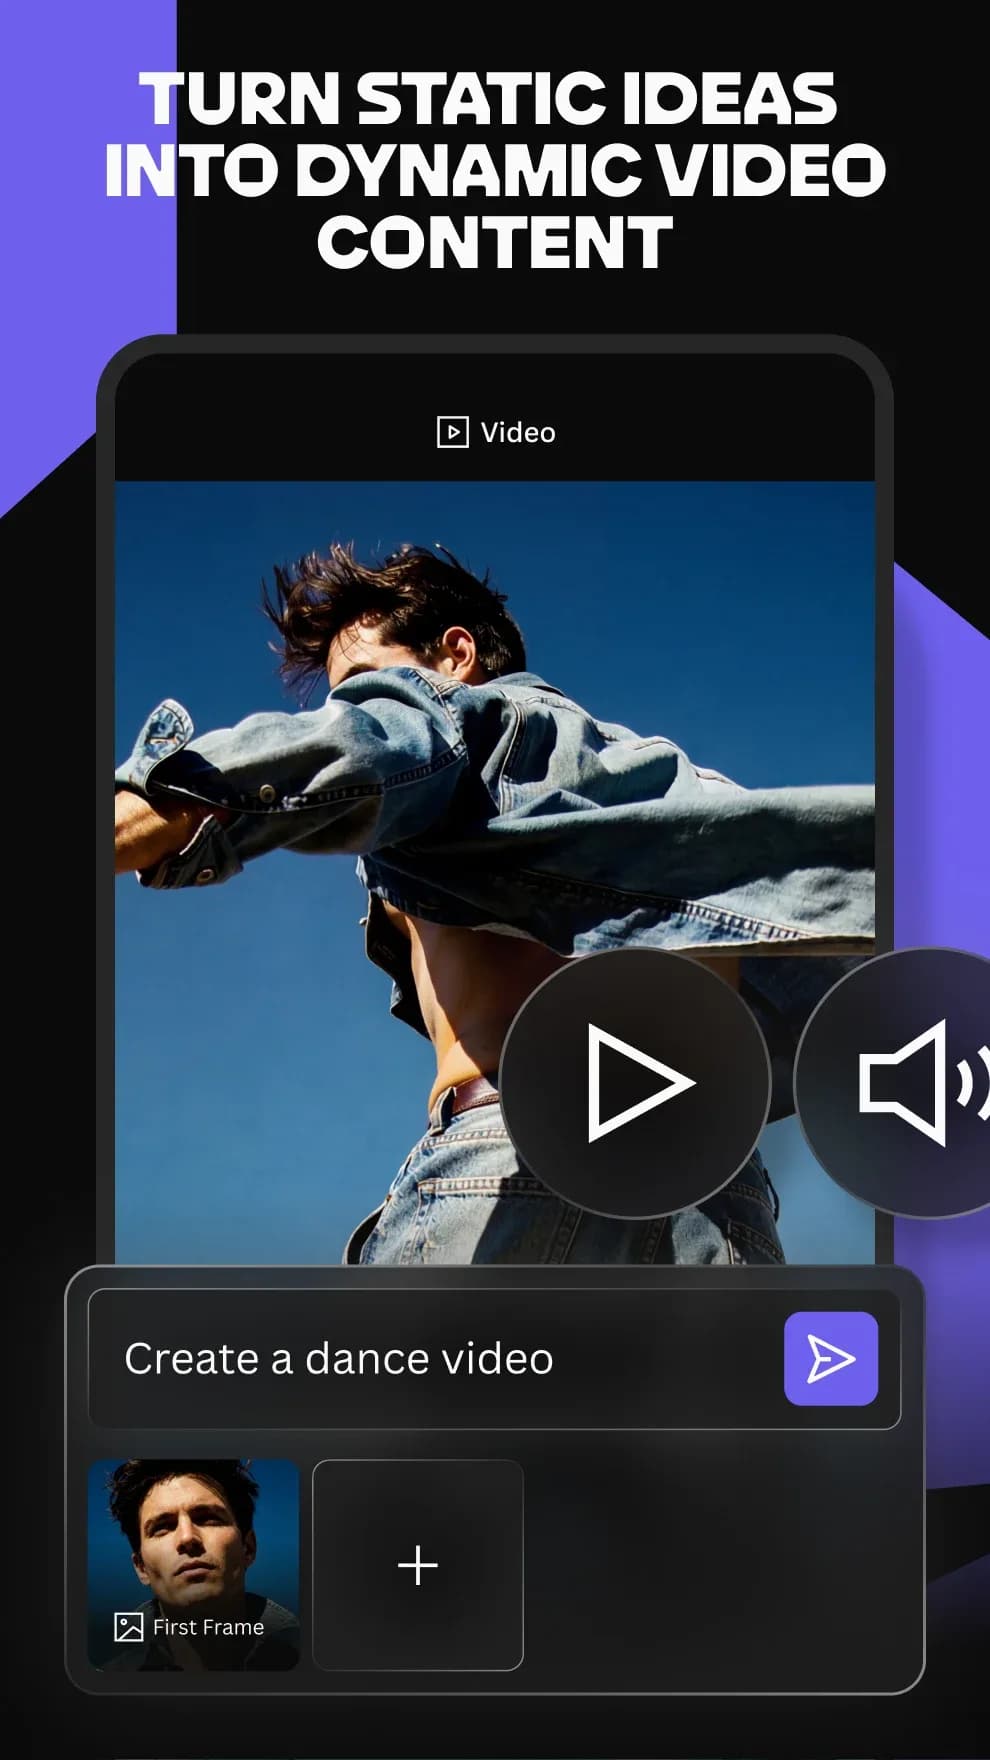990x1760 pixels.
Task: Click the video icon beside Video
Action: (453, 432)
